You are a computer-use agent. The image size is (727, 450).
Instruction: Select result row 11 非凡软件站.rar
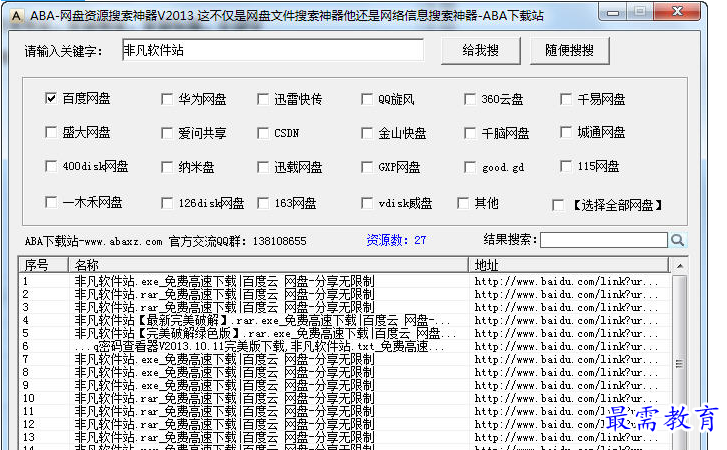coord(344,411)
